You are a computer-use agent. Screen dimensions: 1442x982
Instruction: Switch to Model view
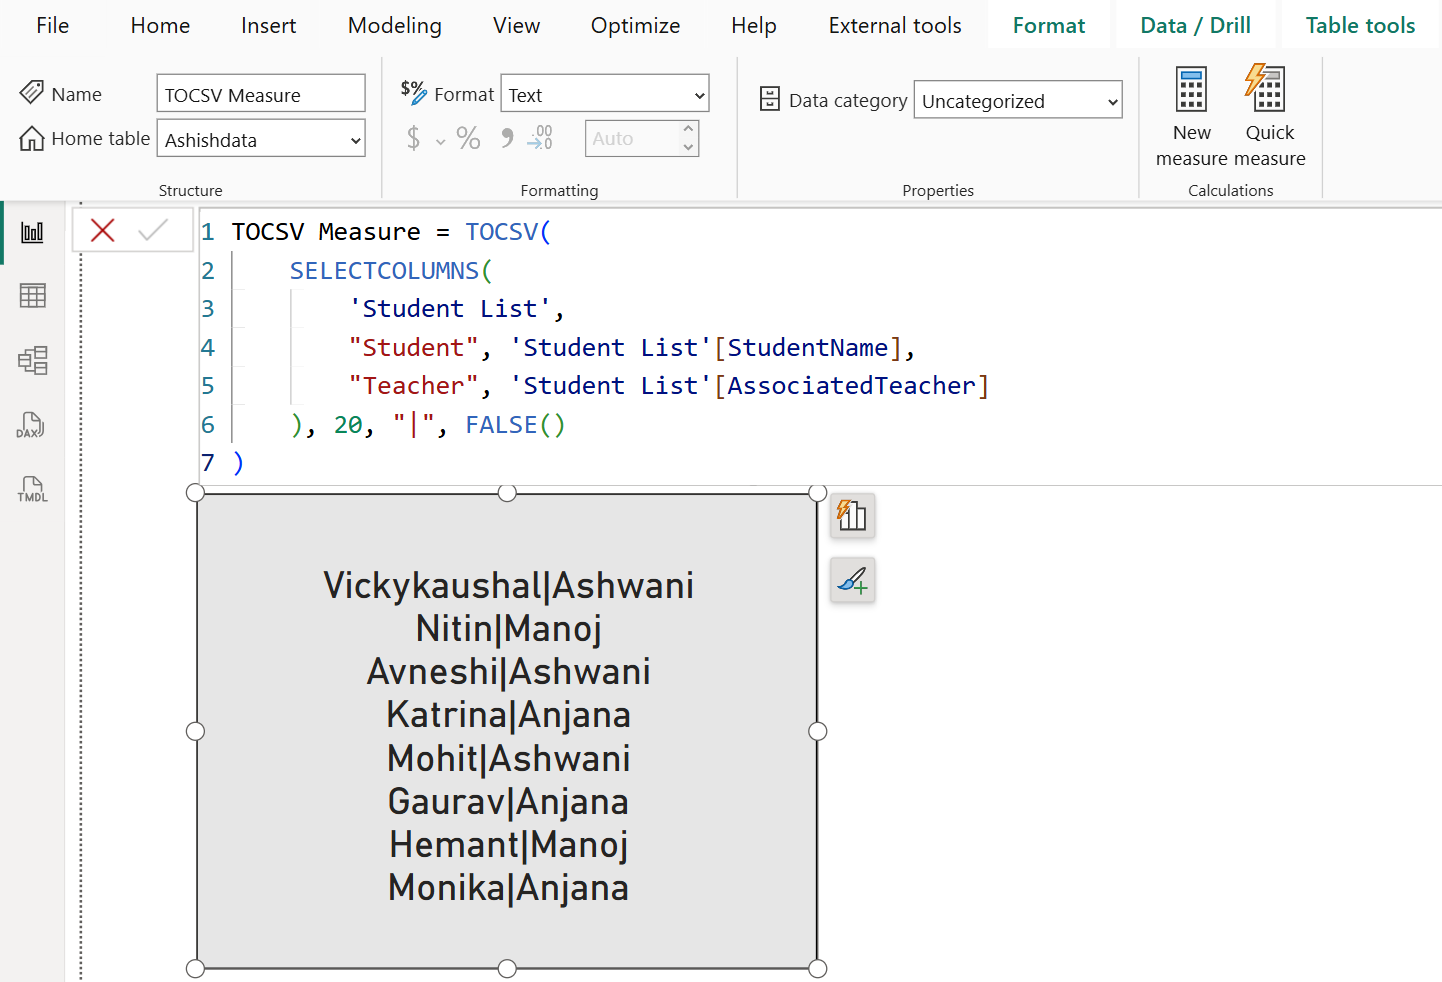coord(32,360)
